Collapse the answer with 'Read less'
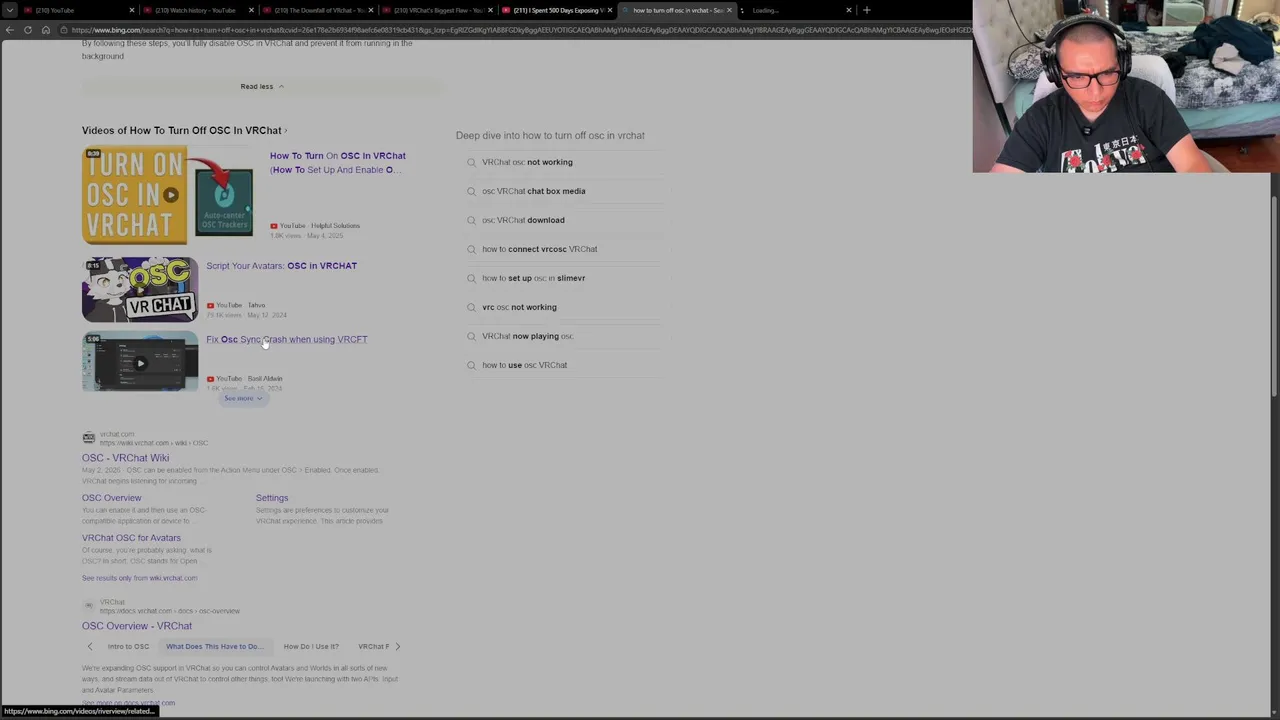Image resolution: width=1280 pixels, height=720 pixels. [x=262, y=86]
